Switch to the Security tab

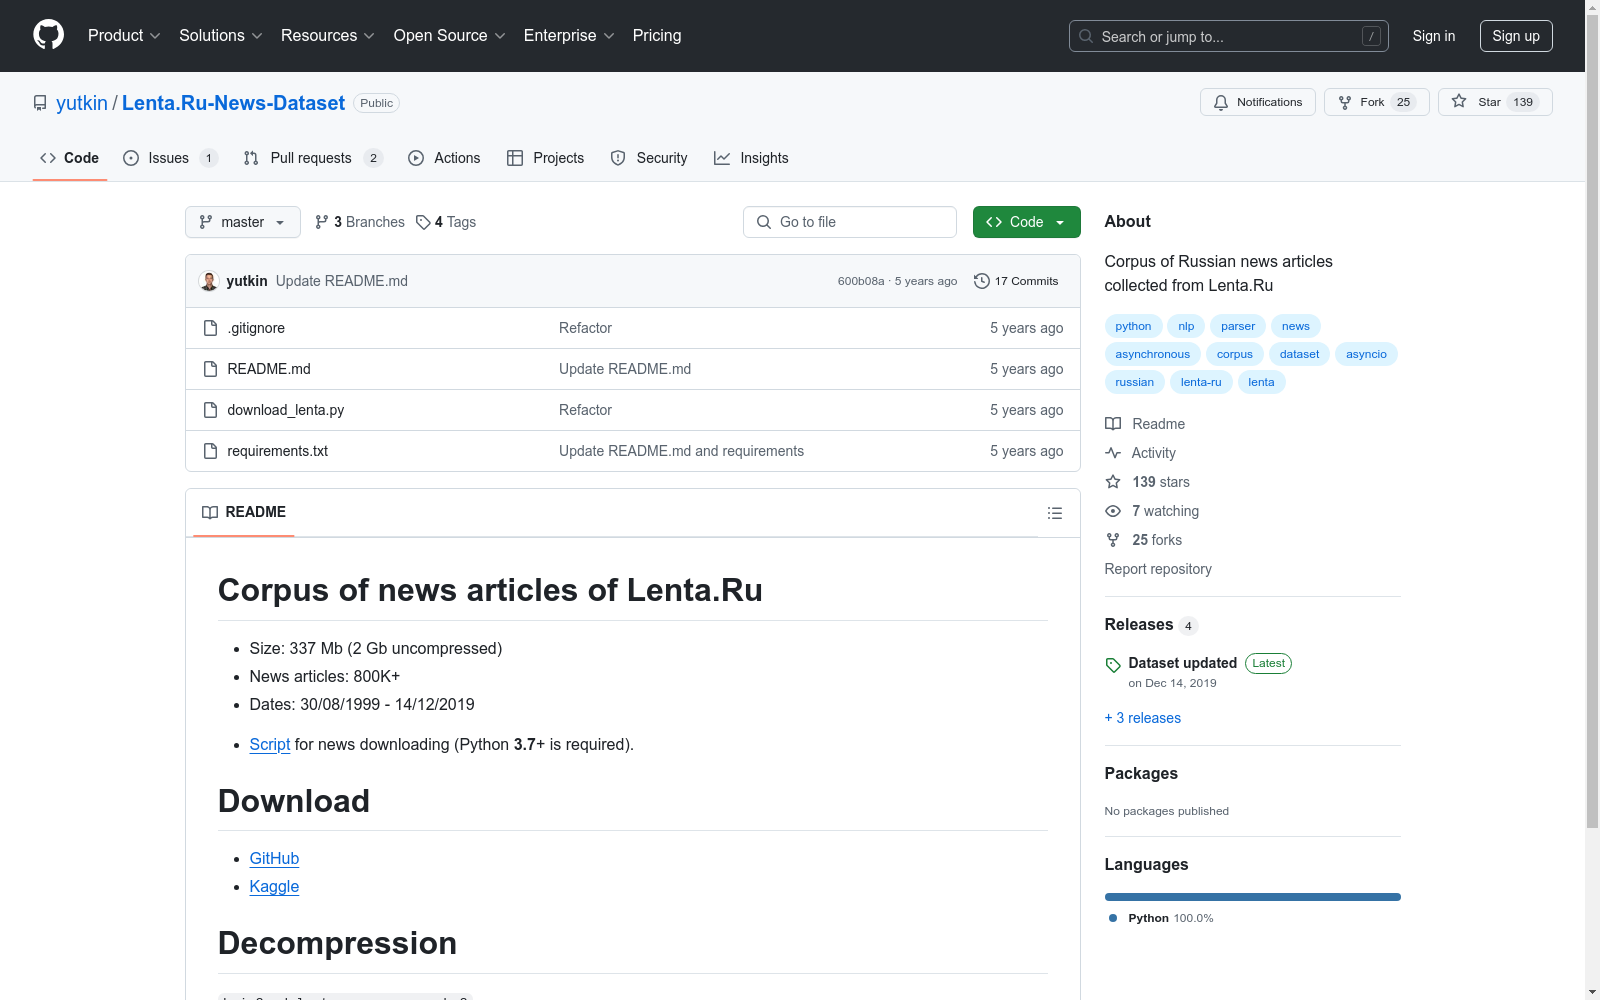649,158
